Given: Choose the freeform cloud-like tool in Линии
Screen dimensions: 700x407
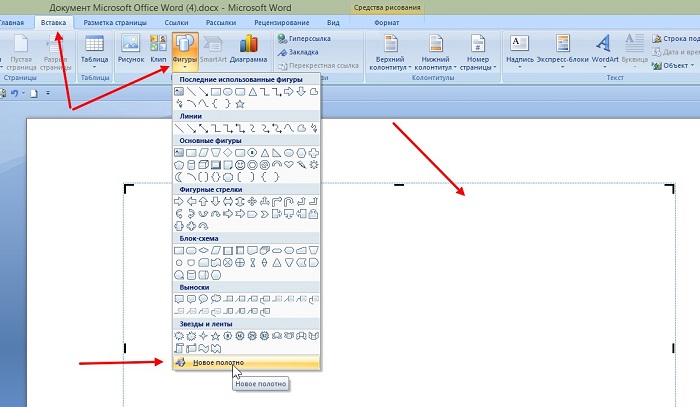Looking at the screenshot, I should (301, 129).
